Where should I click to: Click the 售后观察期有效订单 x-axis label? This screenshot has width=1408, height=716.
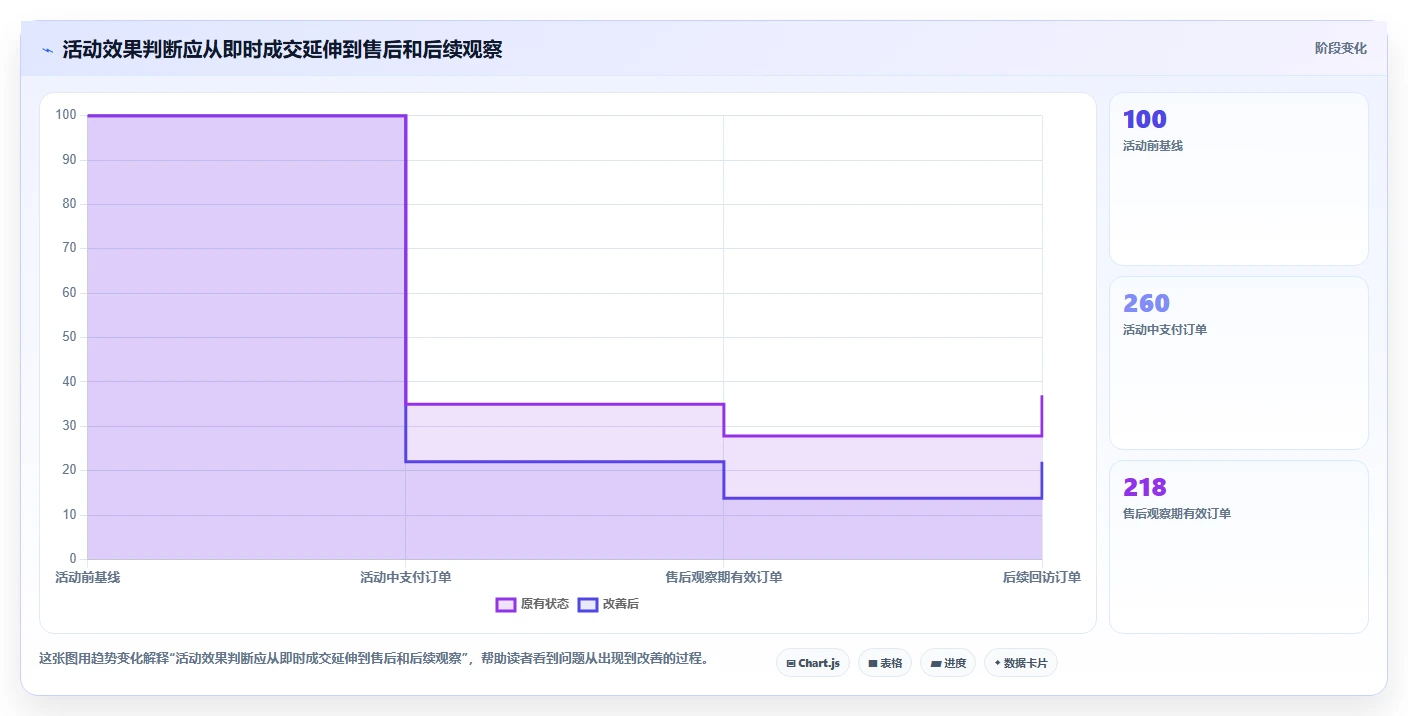click(724, 577)
